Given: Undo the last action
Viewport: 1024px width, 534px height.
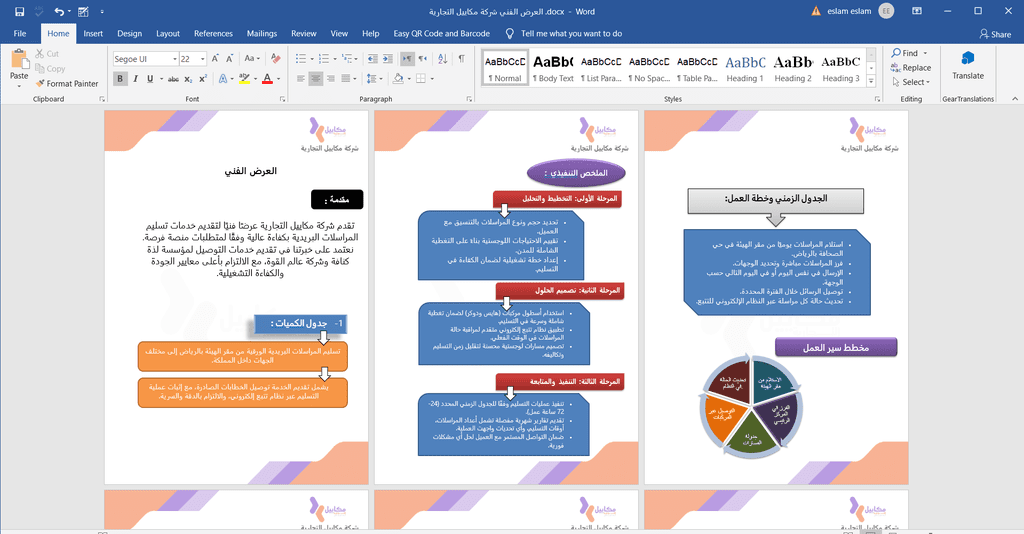Looking at the screenshot, I should (59, 11).
